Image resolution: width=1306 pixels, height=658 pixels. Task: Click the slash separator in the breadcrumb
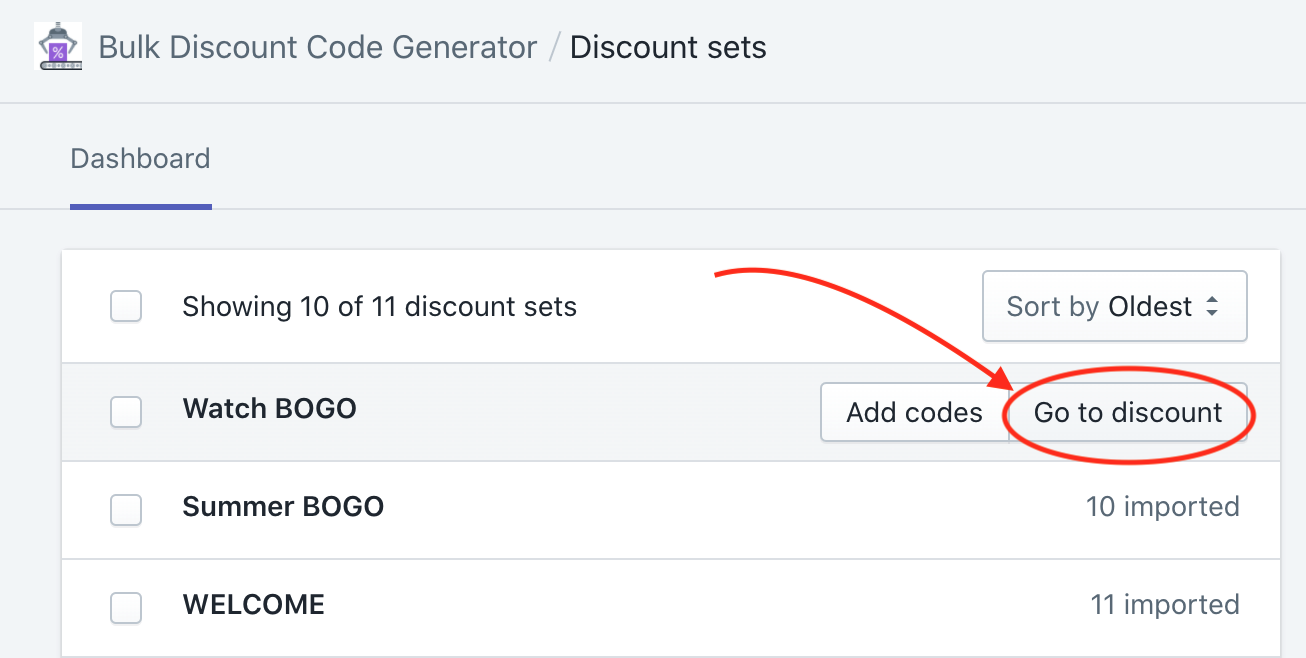pos(553,48)
